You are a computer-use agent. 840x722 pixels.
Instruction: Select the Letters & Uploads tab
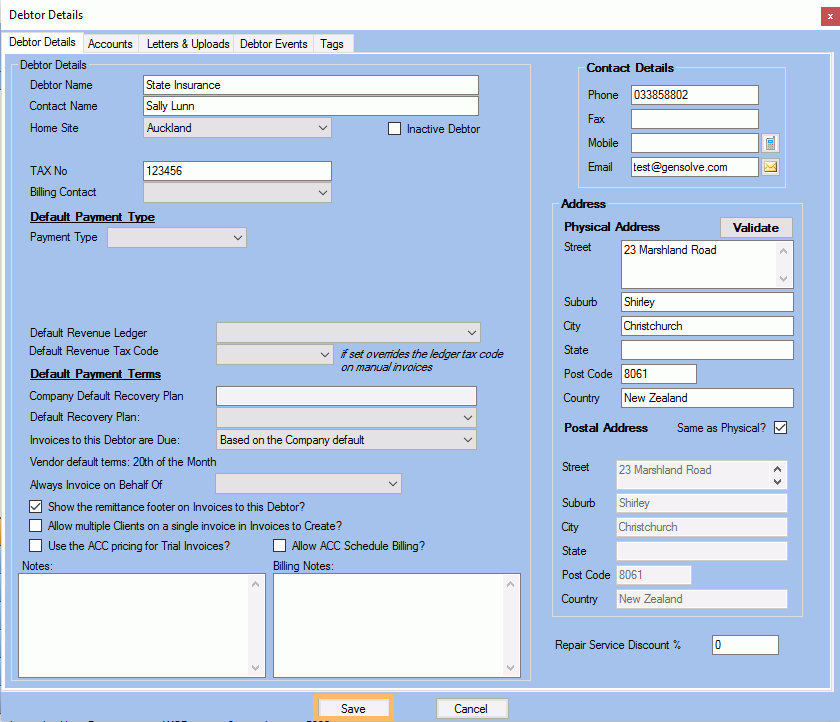click(186, 43)
